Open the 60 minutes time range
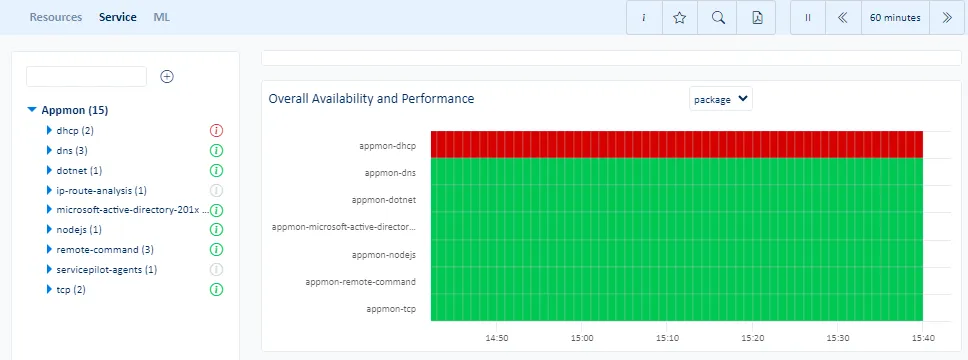 pyautogui.click(x=895, y=18)
